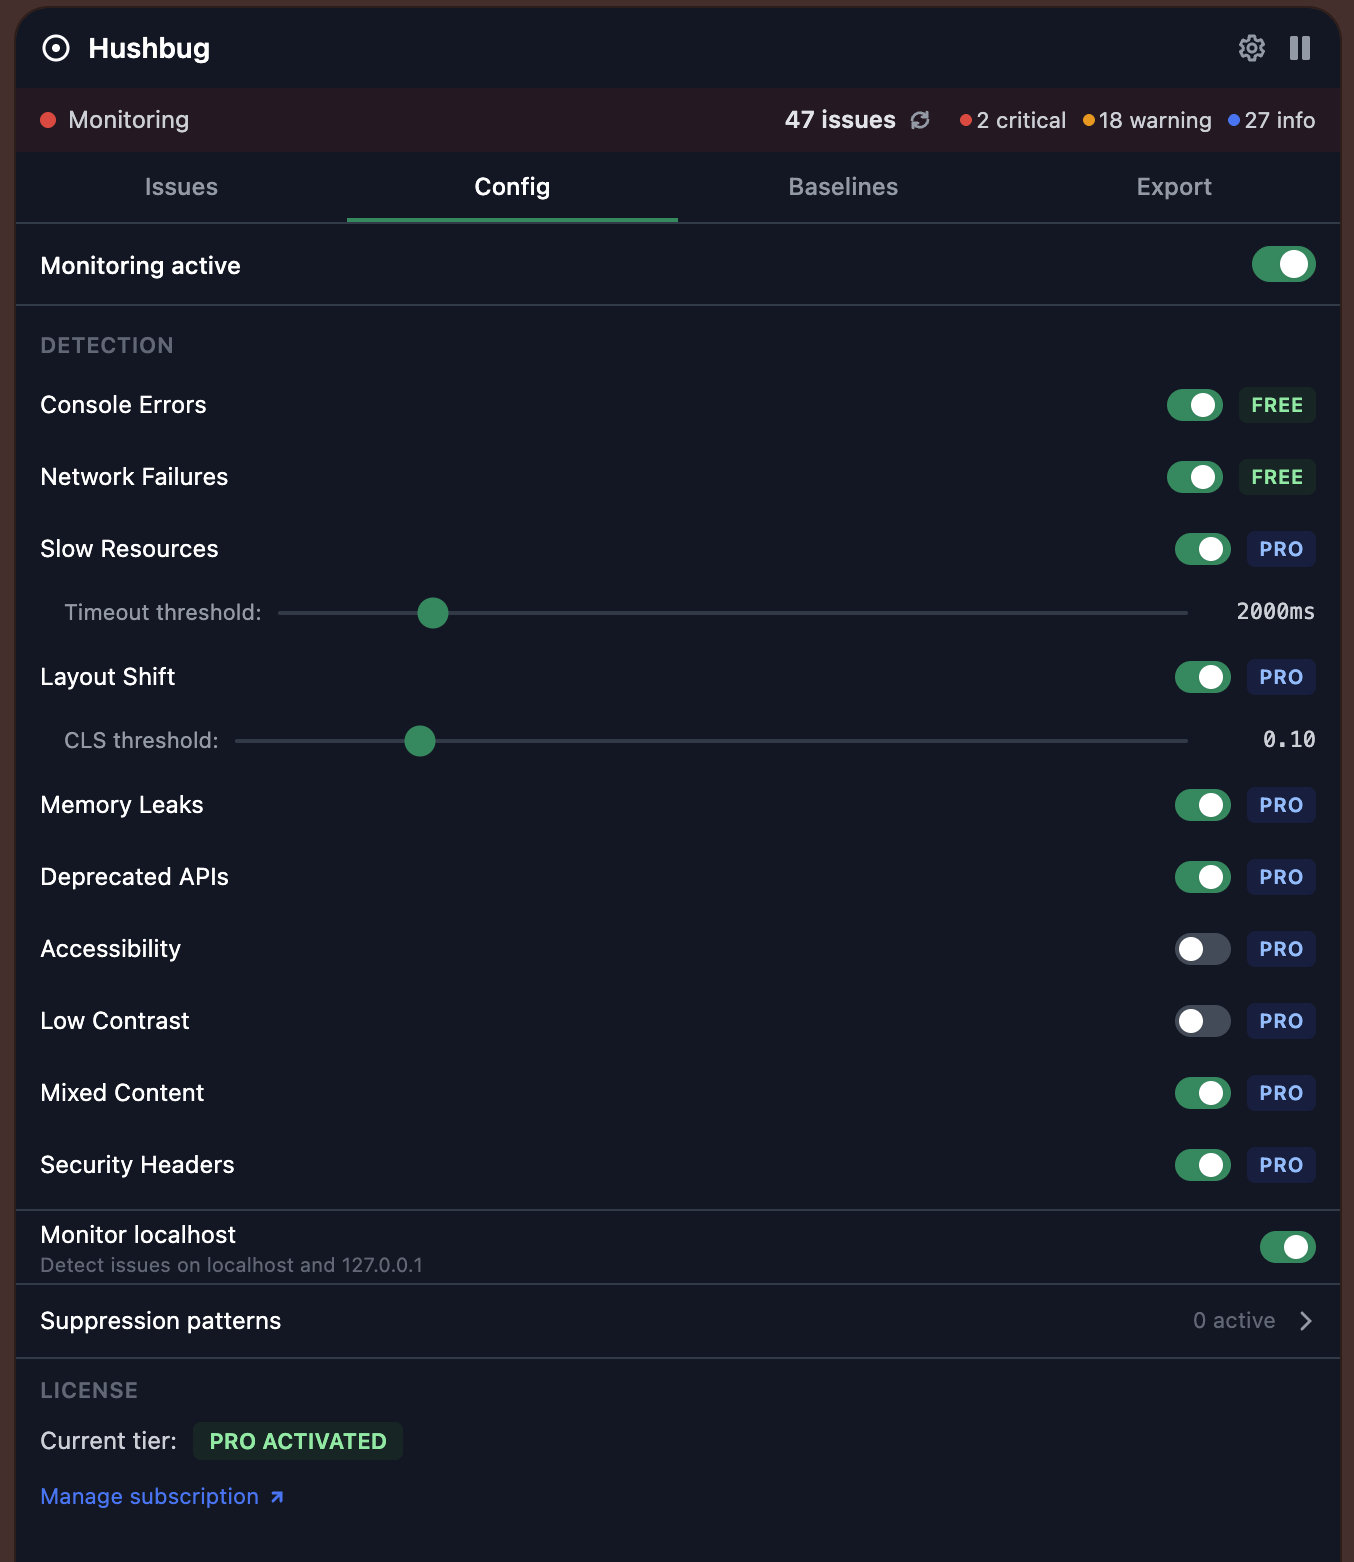Disable the Monitoring active toggle
The image size is (1354, 1562).
pos(1283,264)
